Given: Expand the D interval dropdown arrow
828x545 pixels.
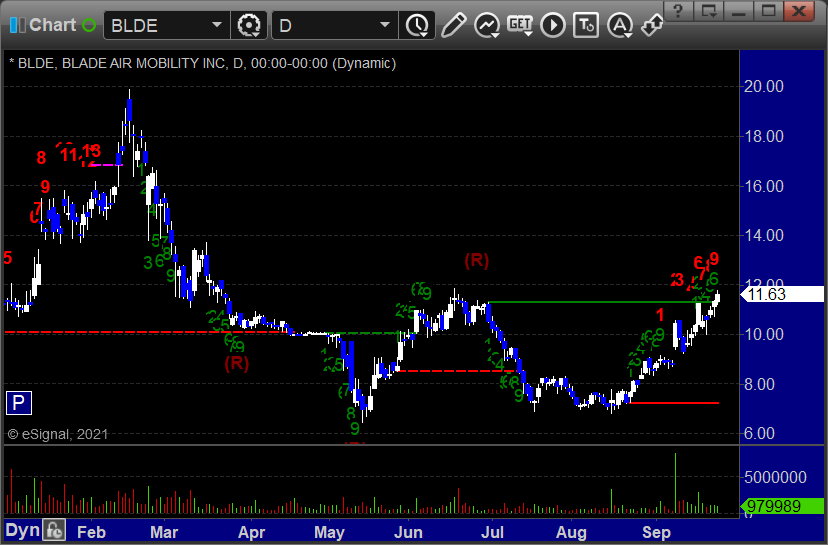Looking at the screenshot, I should 385,25.
